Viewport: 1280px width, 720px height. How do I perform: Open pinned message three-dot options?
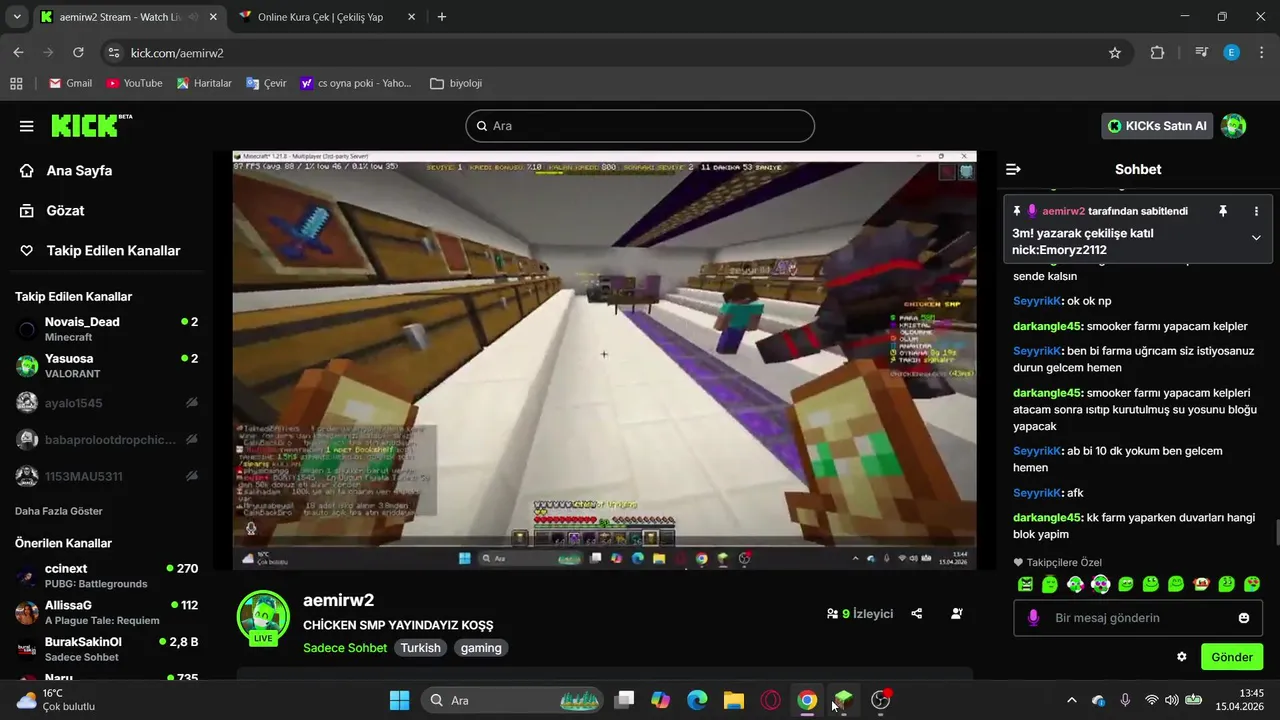[x=1256, y=211]
